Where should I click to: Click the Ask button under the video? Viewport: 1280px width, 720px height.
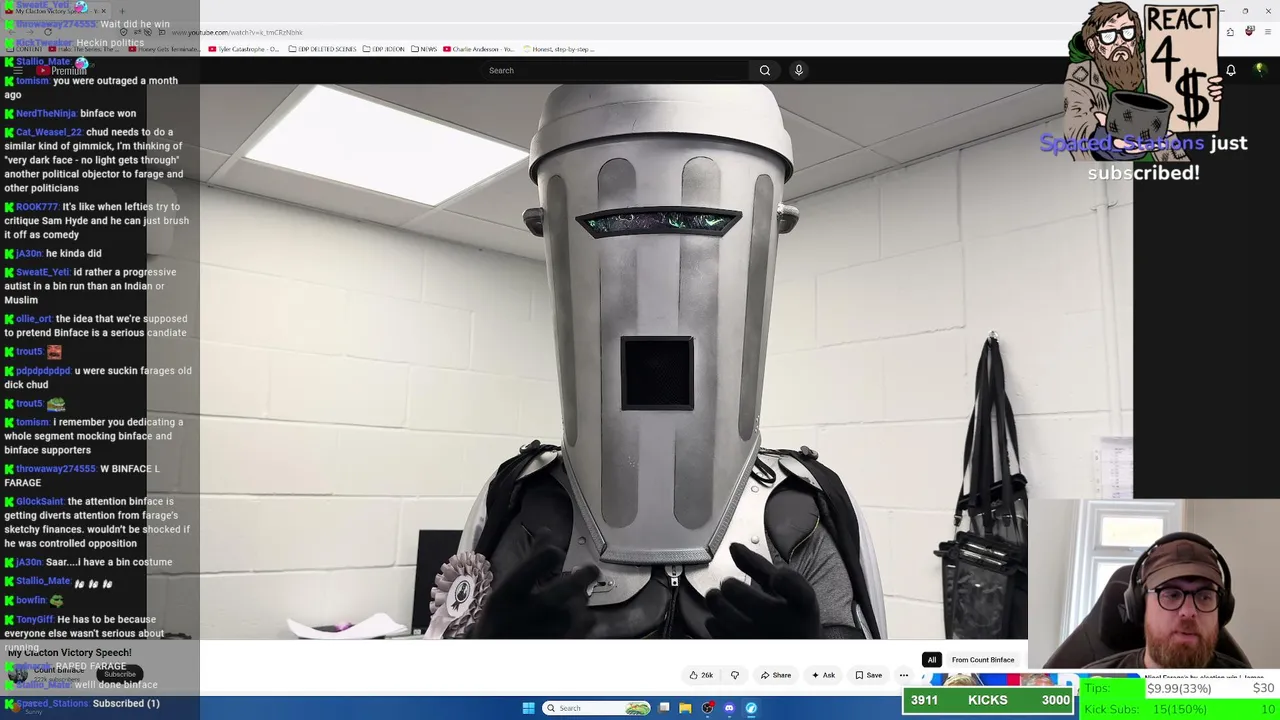click(824, 675)
